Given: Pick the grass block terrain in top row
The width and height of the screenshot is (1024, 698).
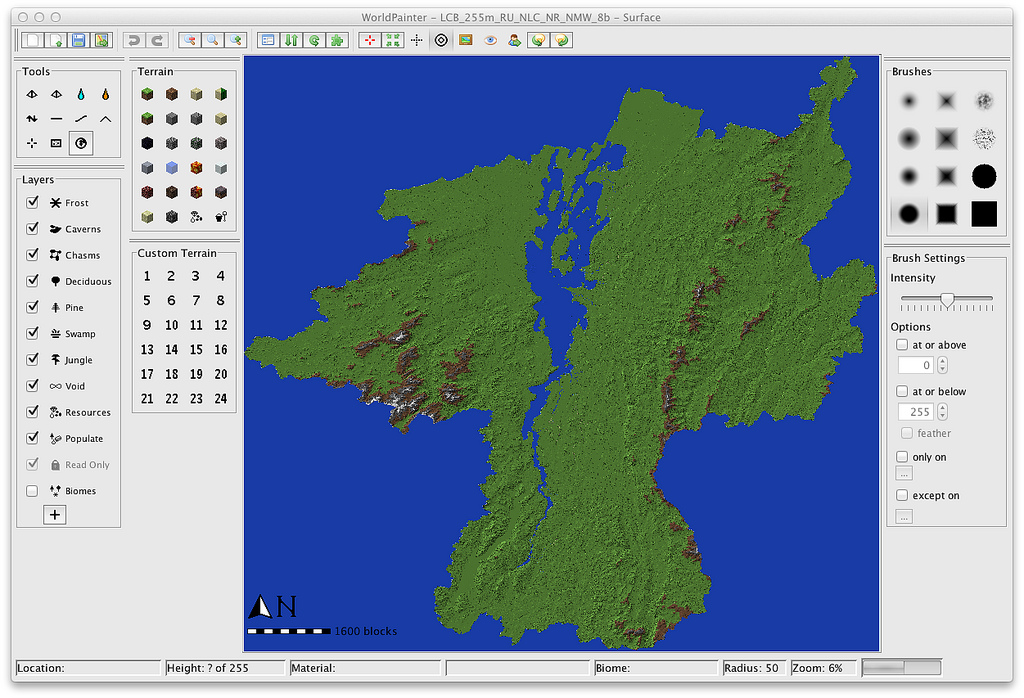Looking at the screenshot, I should point(147,94).
